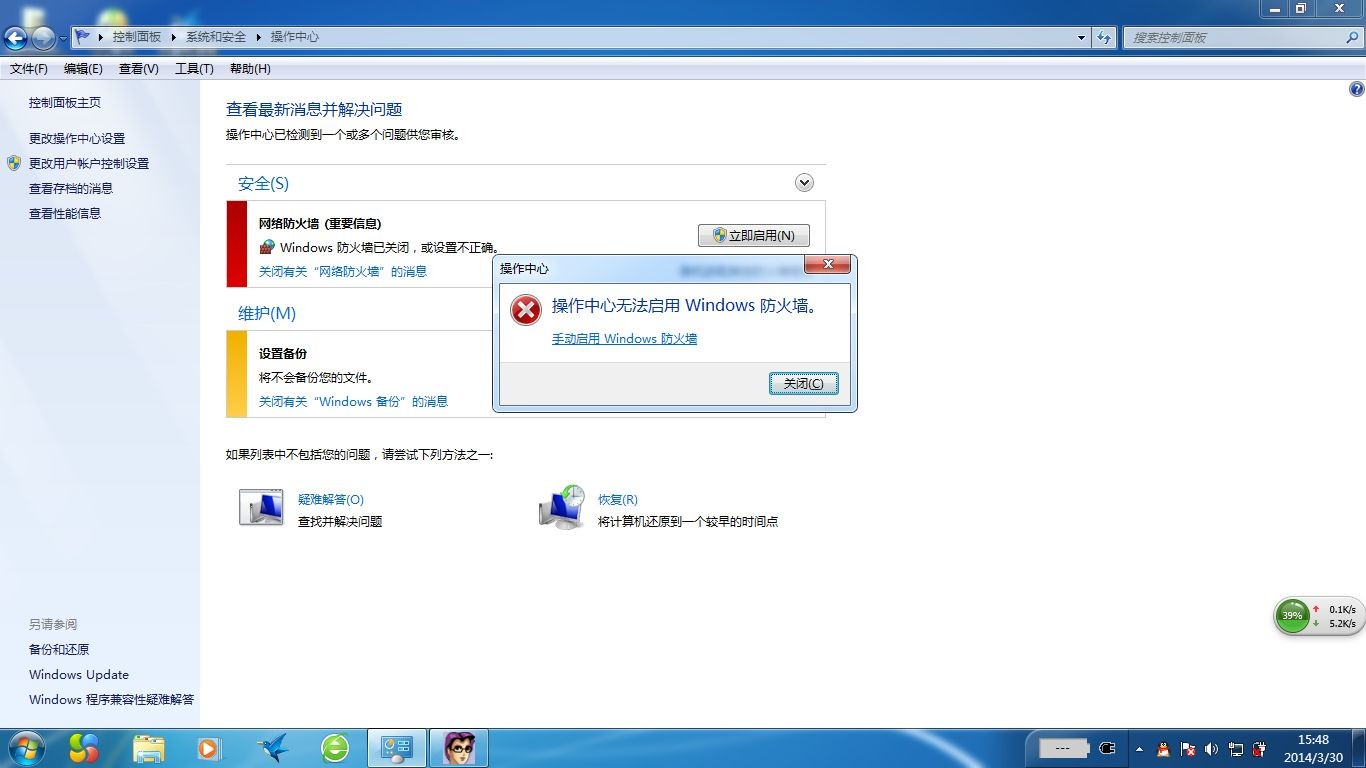Open Windows Update in See also
This screenshot has width=1366, height=768.
pos(79,674)
